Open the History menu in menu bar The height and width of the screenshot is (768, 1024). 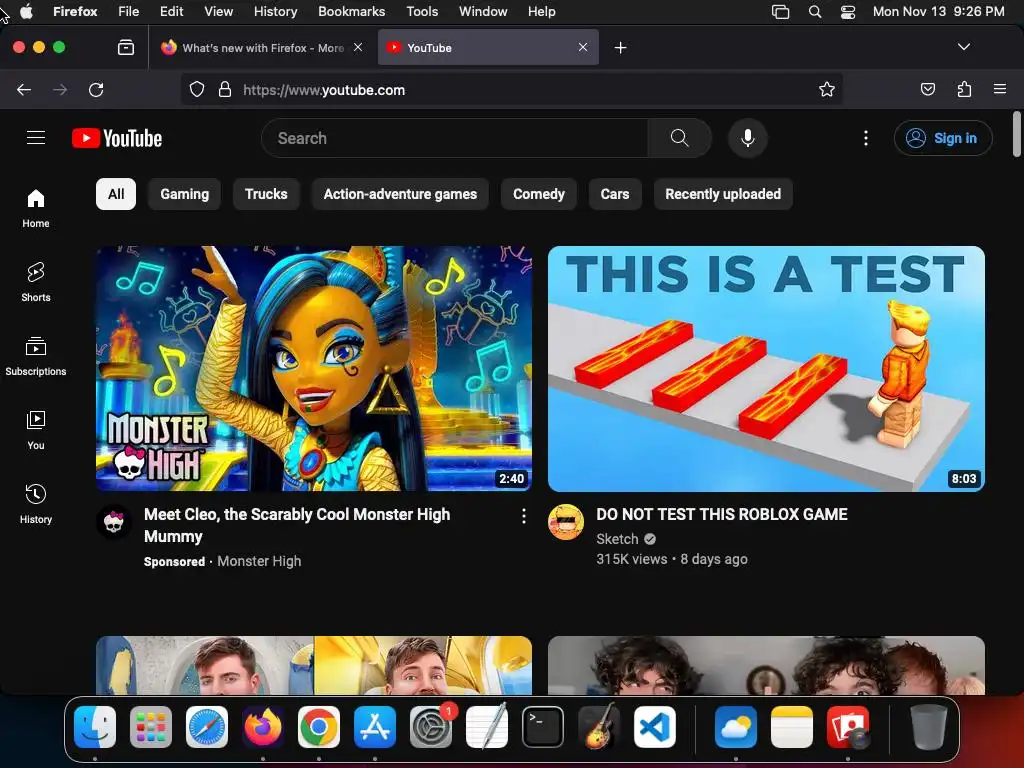pyautogui.click(x=275, y=11)
